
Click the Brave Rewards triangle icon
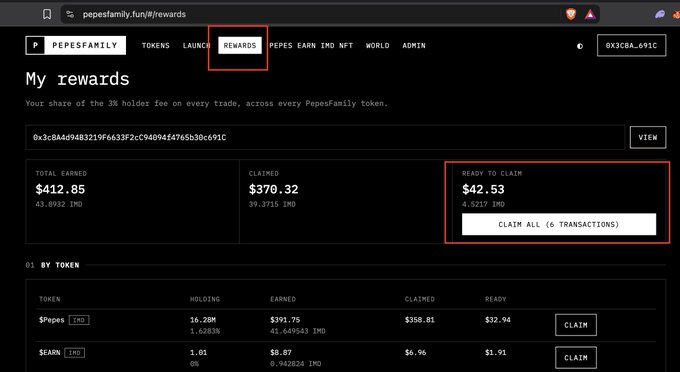pyautogui.click(x=590, y=14)
